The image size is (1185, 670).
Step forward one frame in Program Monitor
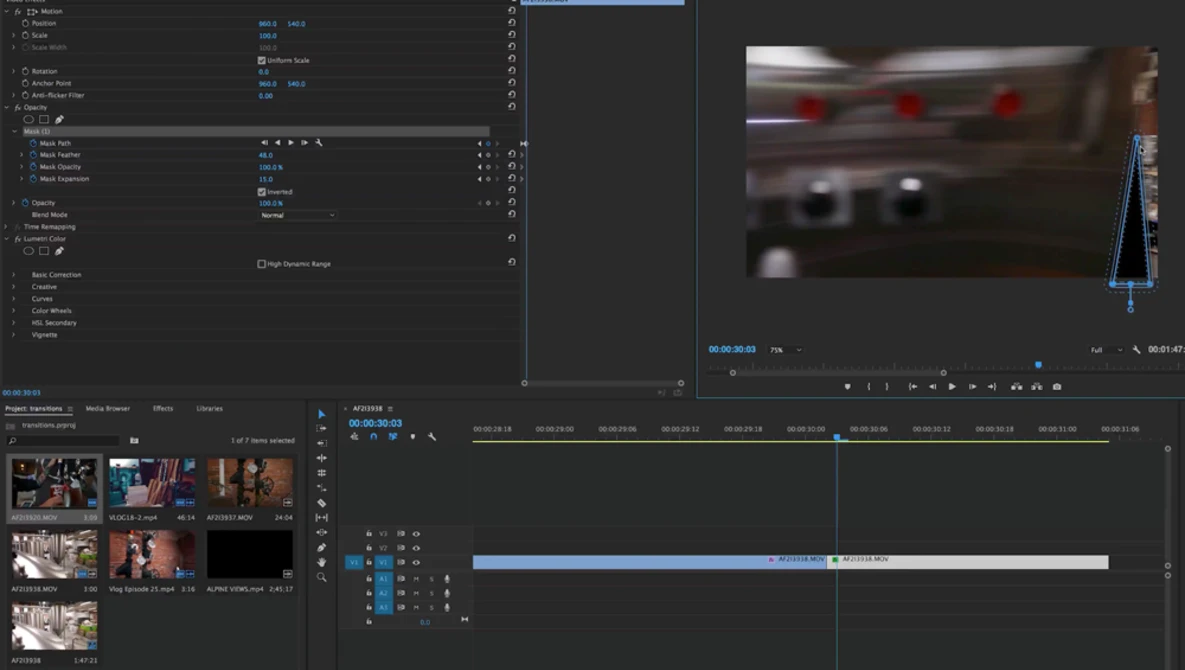tap(973, 387)
